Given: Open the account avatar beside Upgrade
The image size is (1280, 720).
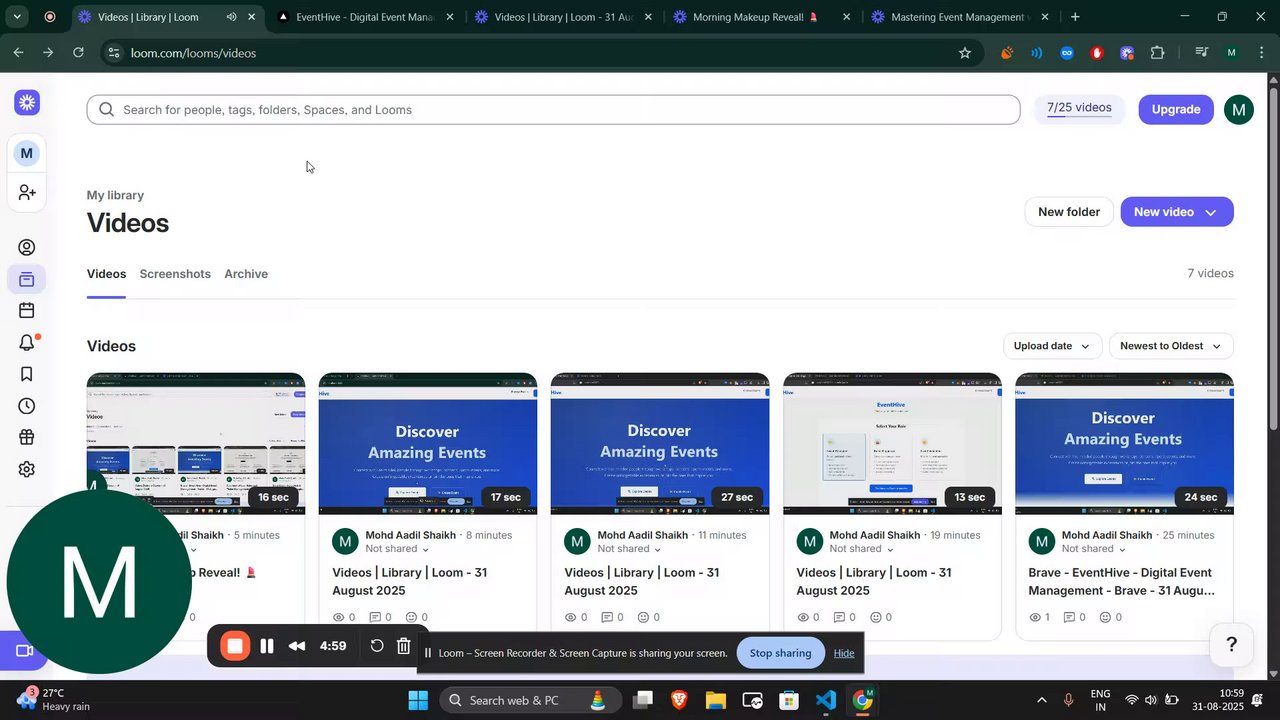Looking at the screenshot, I should point(1239,109).
